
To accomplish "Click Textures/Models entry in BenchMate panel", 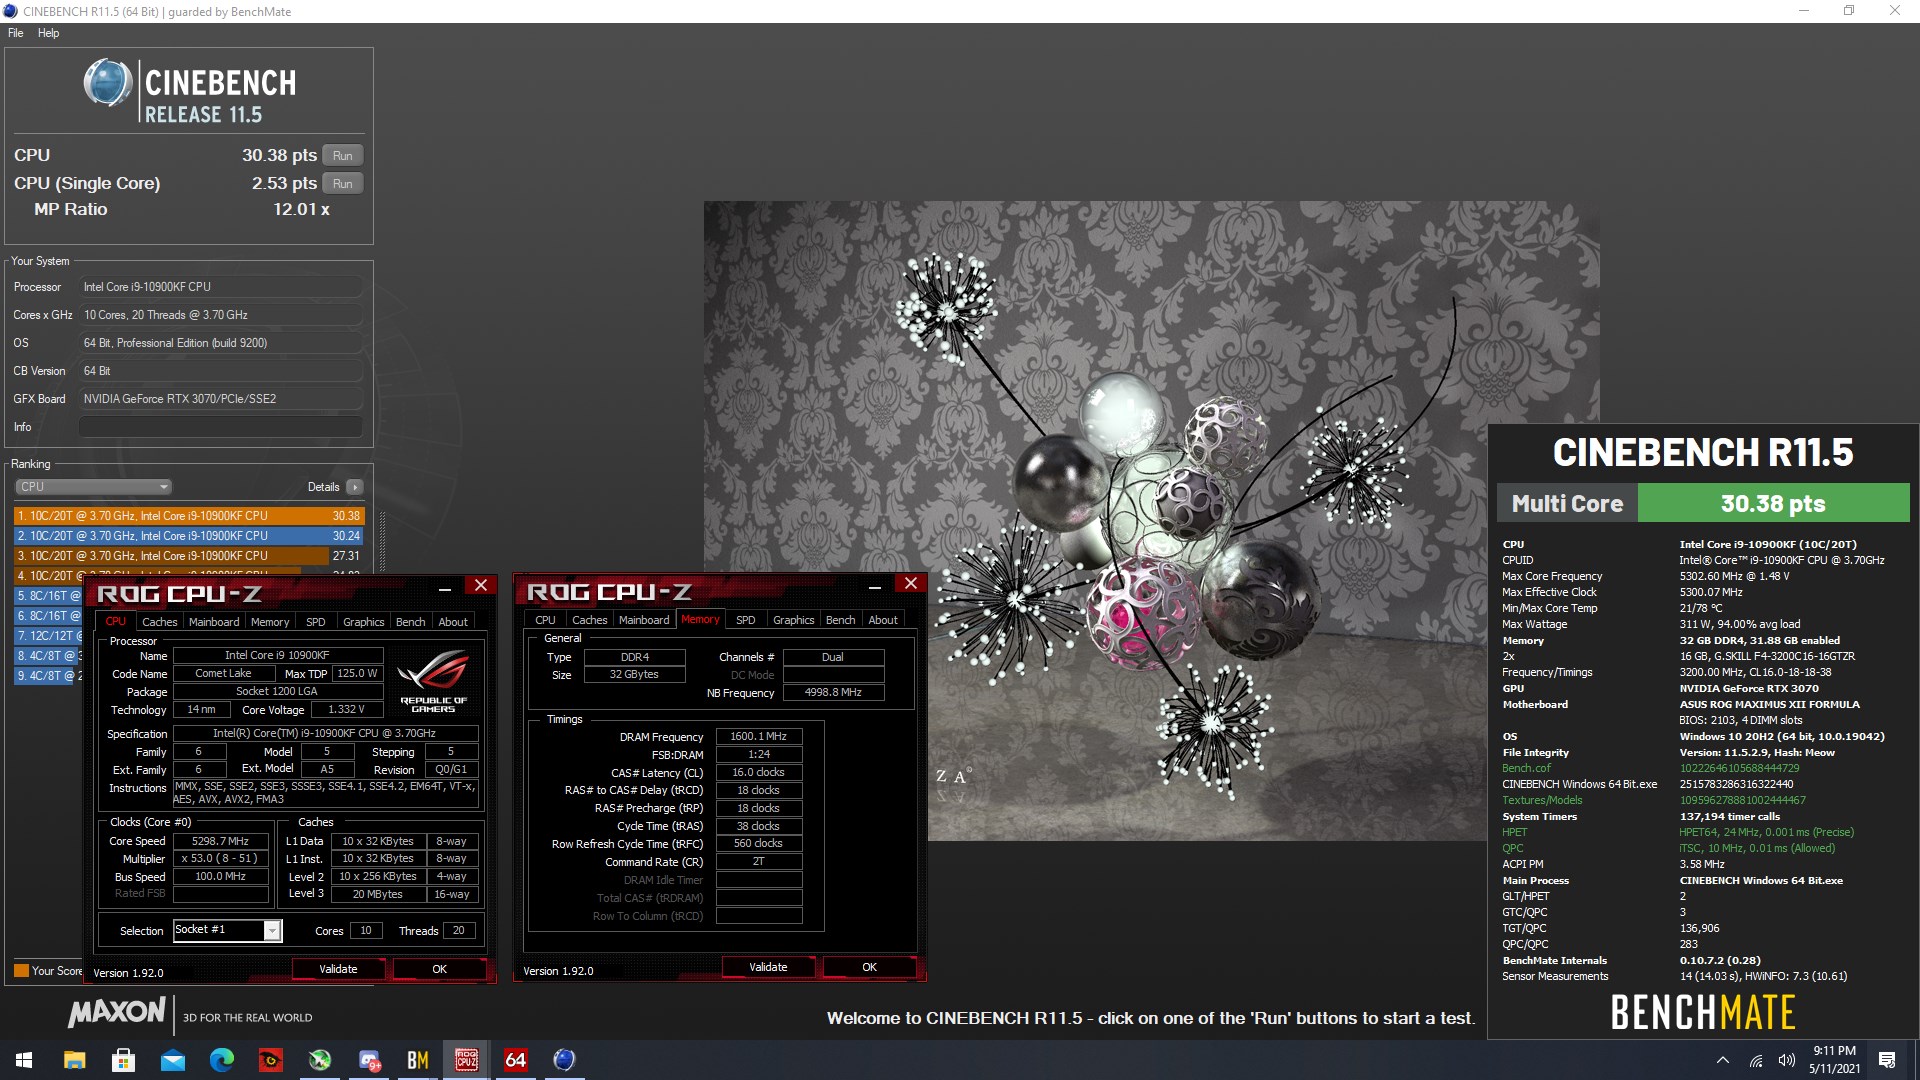I will click(1542, 800).
